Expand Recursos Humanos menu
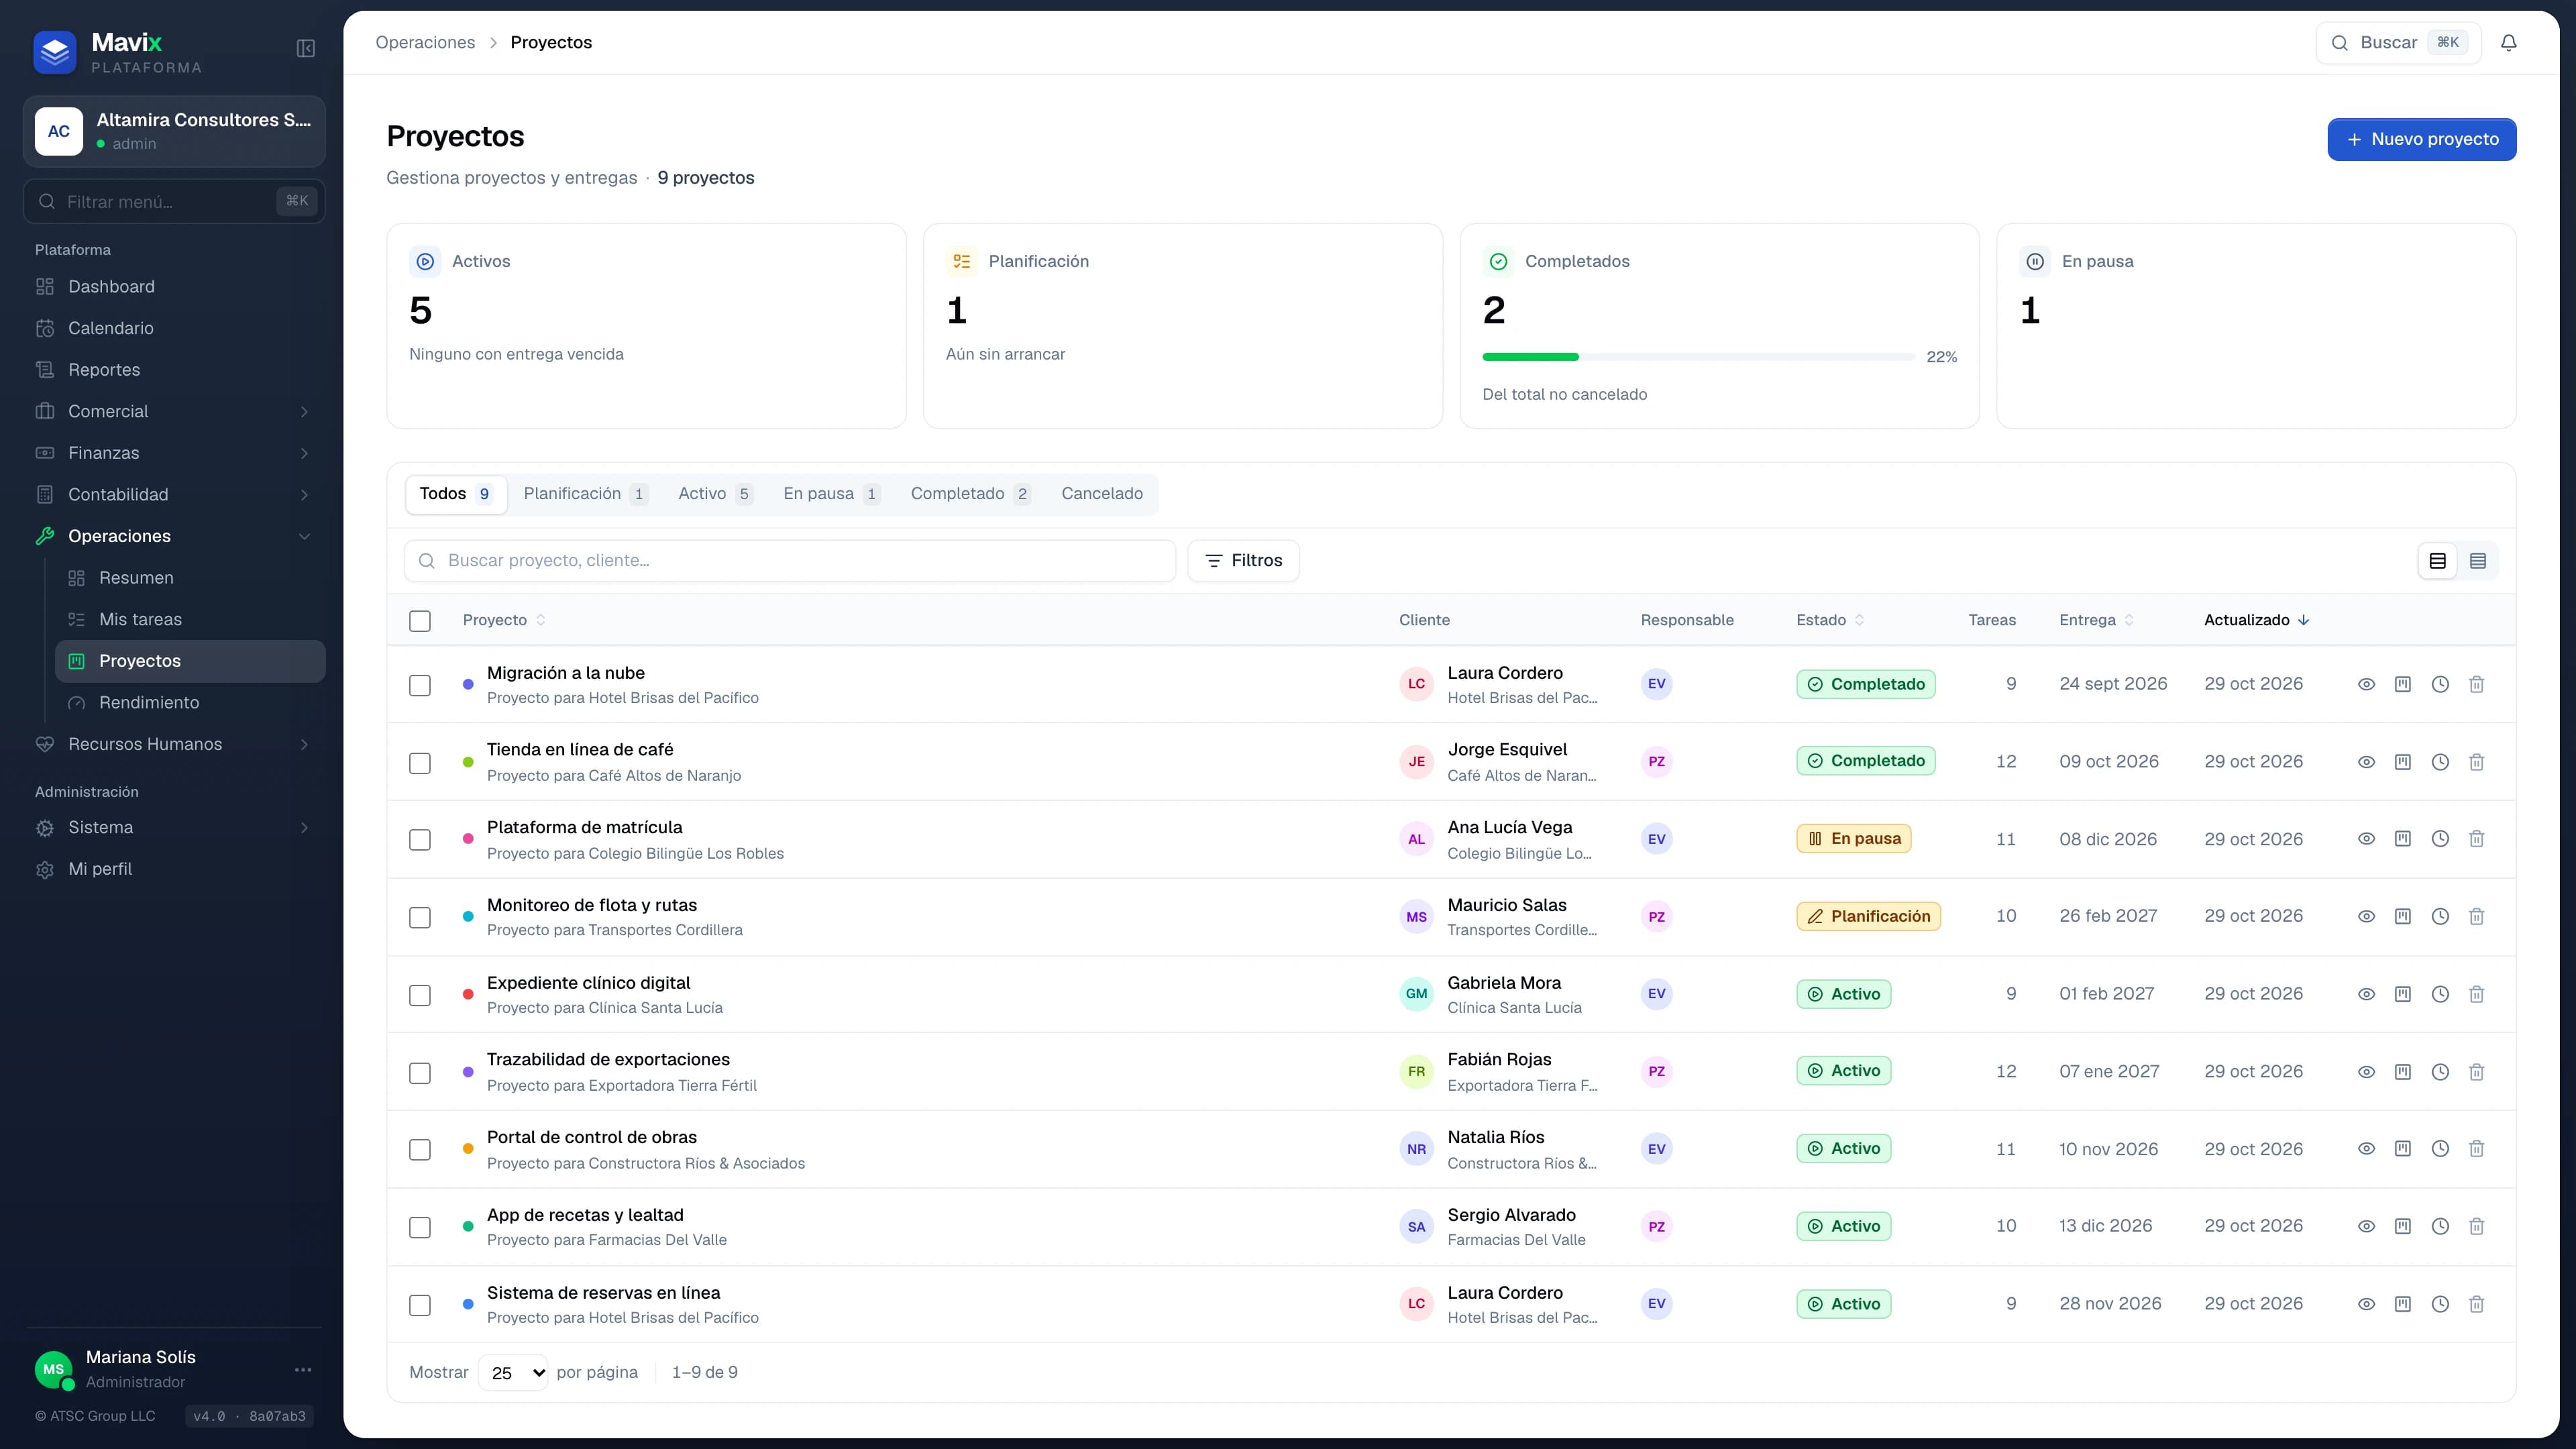 coord(174,744)
